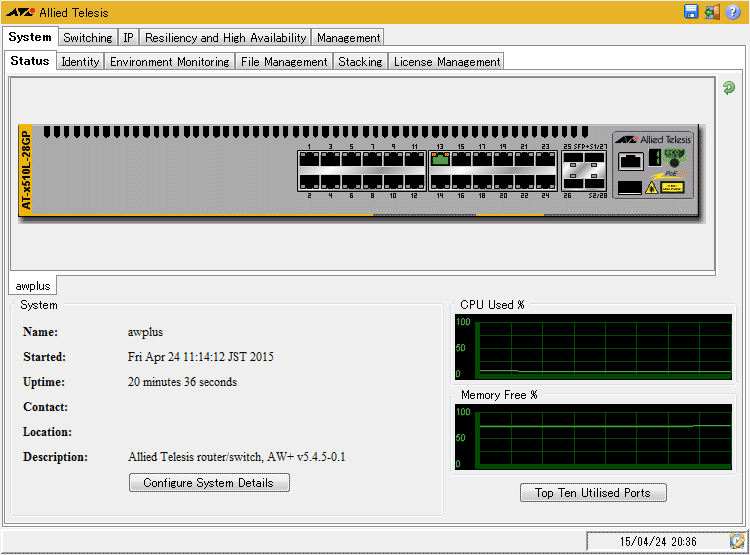The height and width of the screenshot is (555, 750).
Task: Refresh the device view with green arrow
Action: tap(729, 88)
